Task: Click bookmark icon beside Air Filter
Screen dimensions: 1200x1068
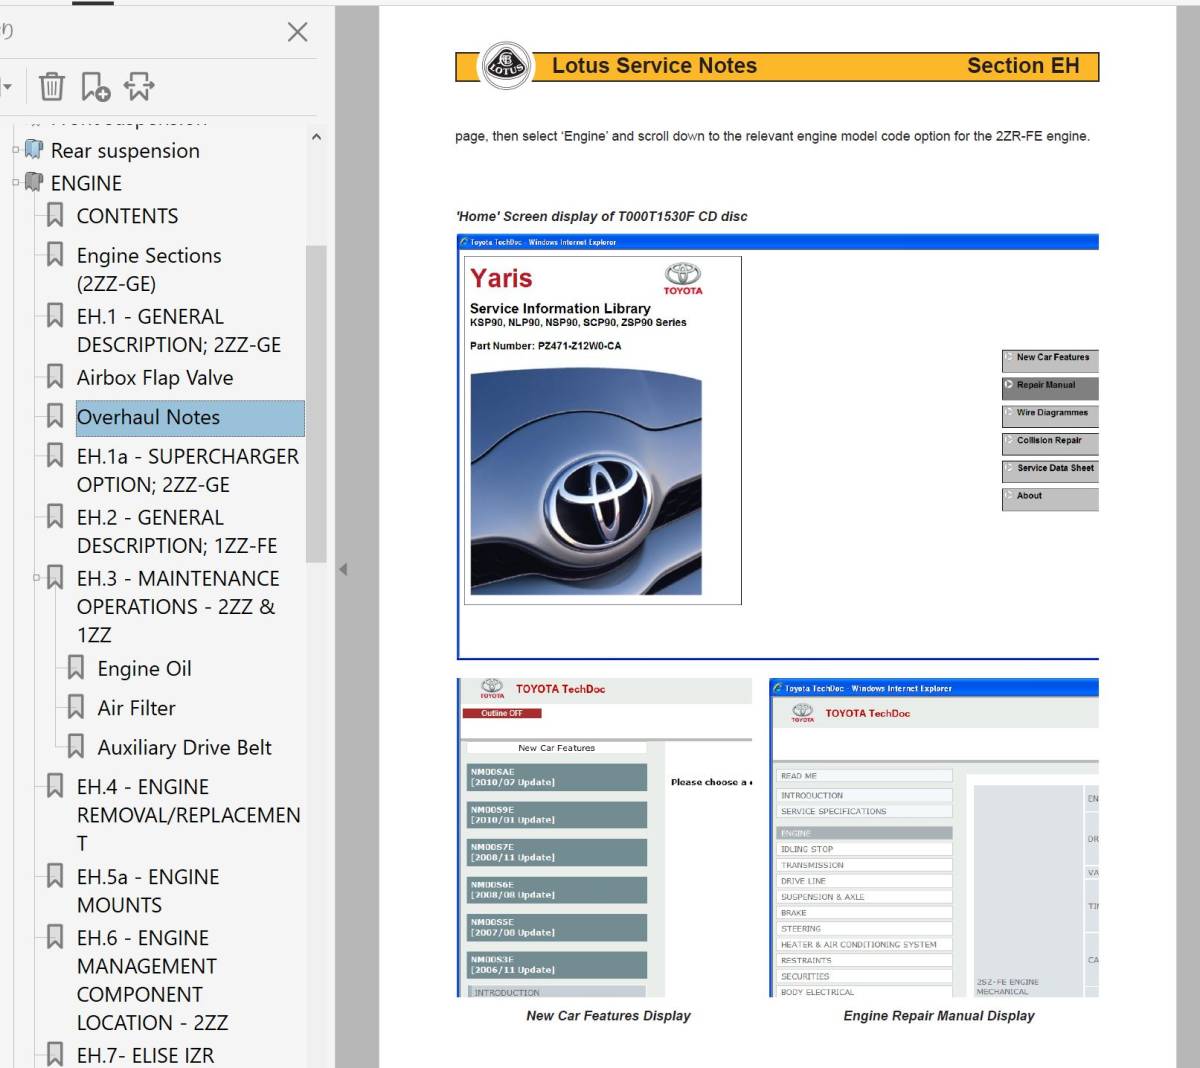Action: tap(75, 707)
